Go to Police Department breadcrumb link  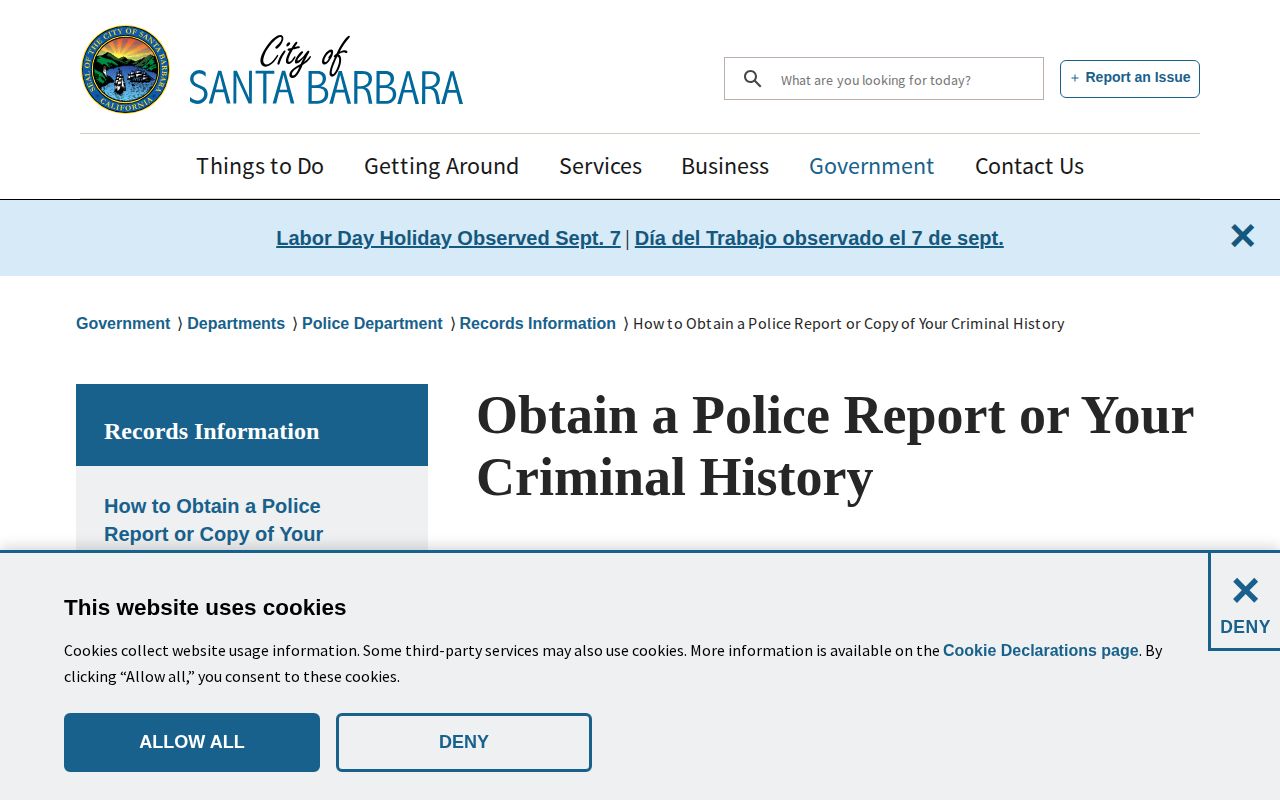point(372,323)
